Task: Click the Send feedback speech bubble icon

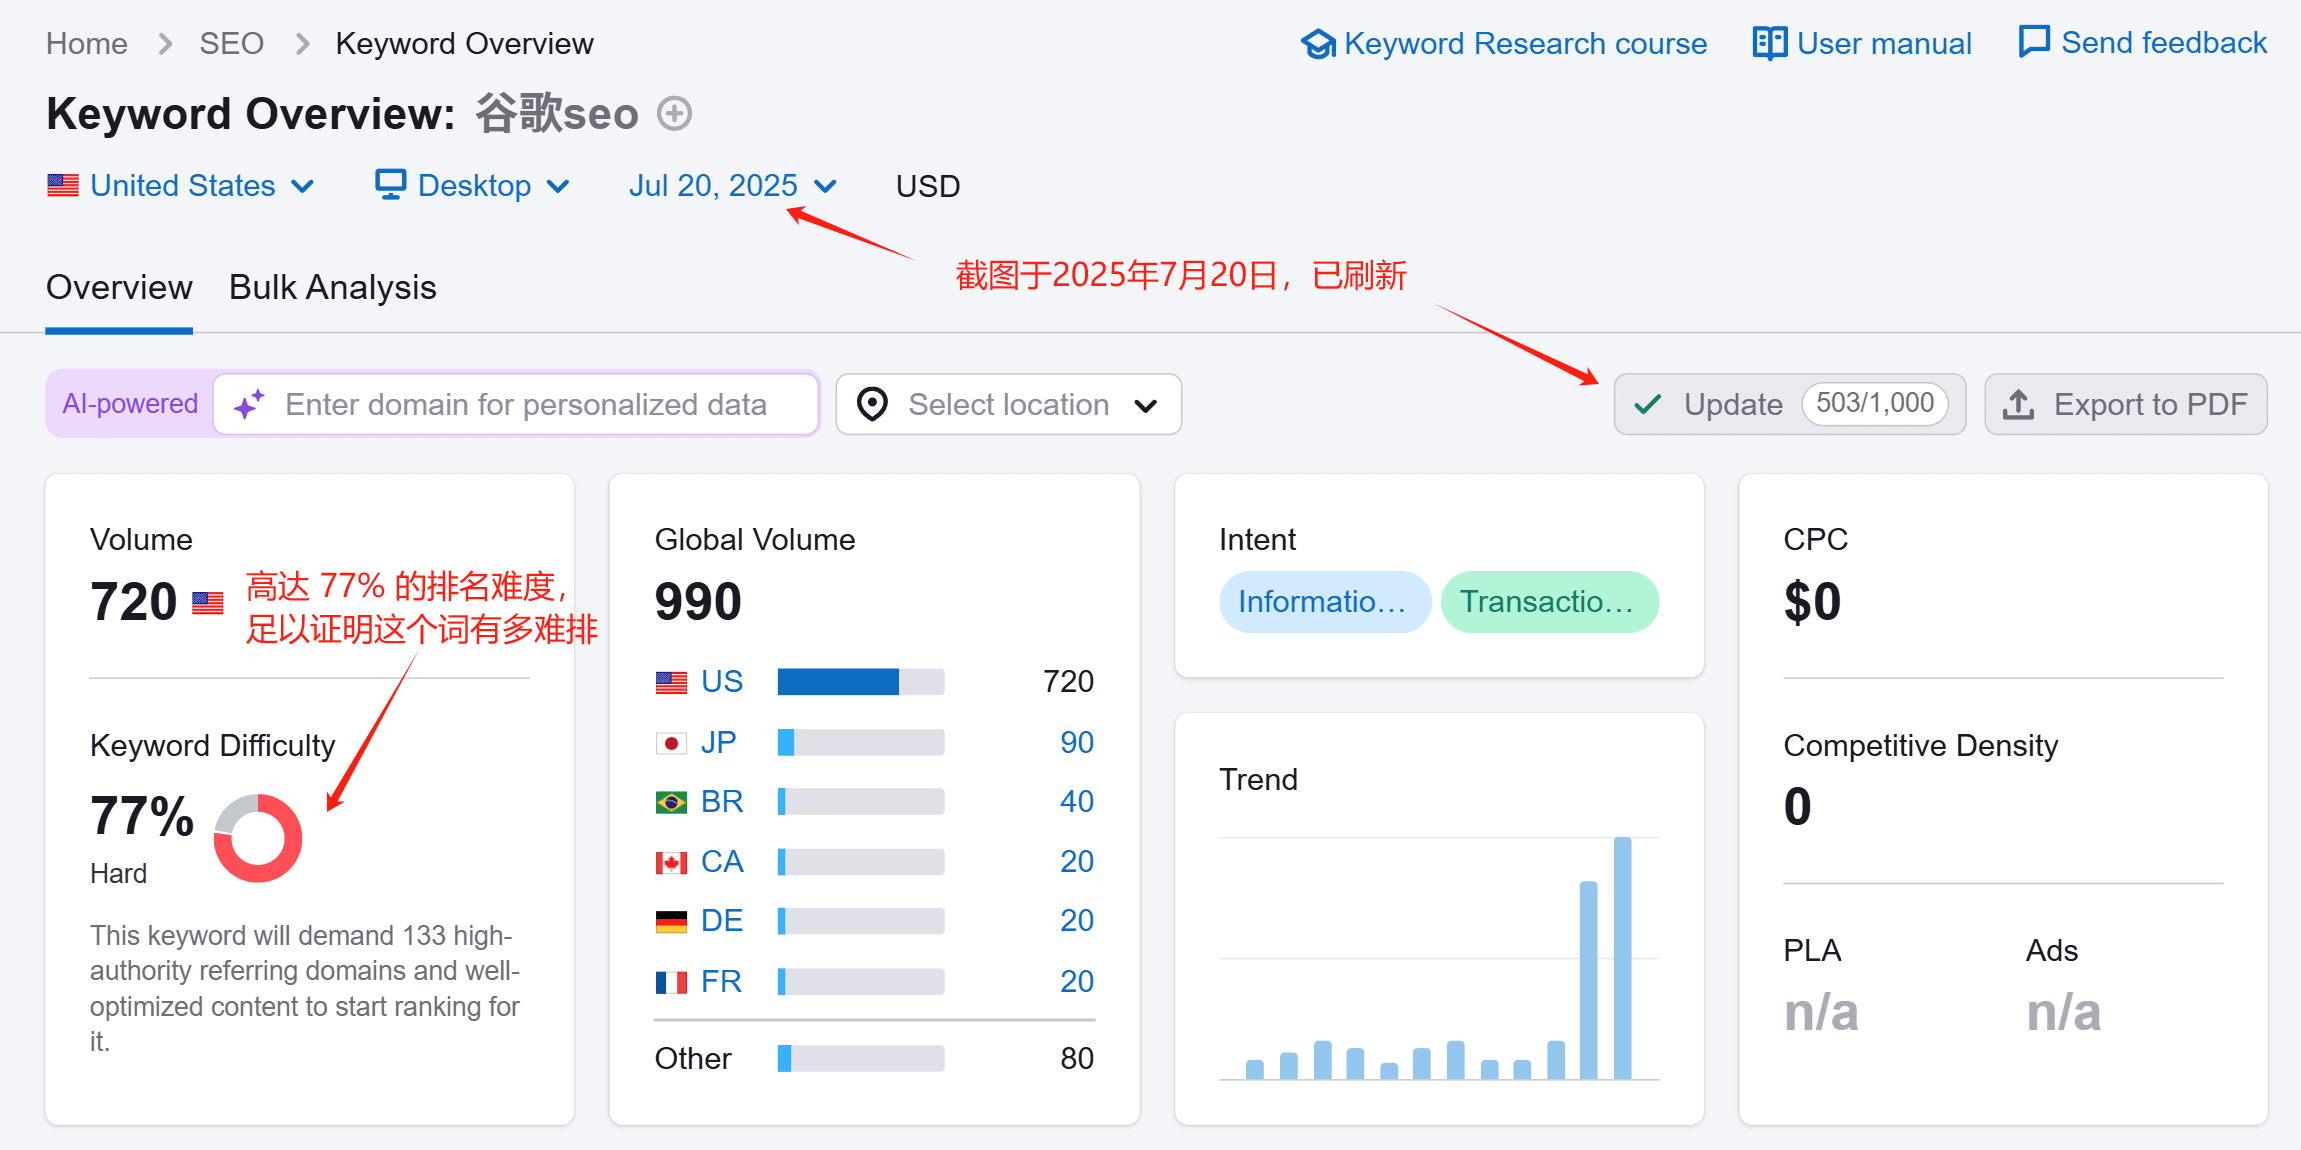Action: pos(2033,42)
